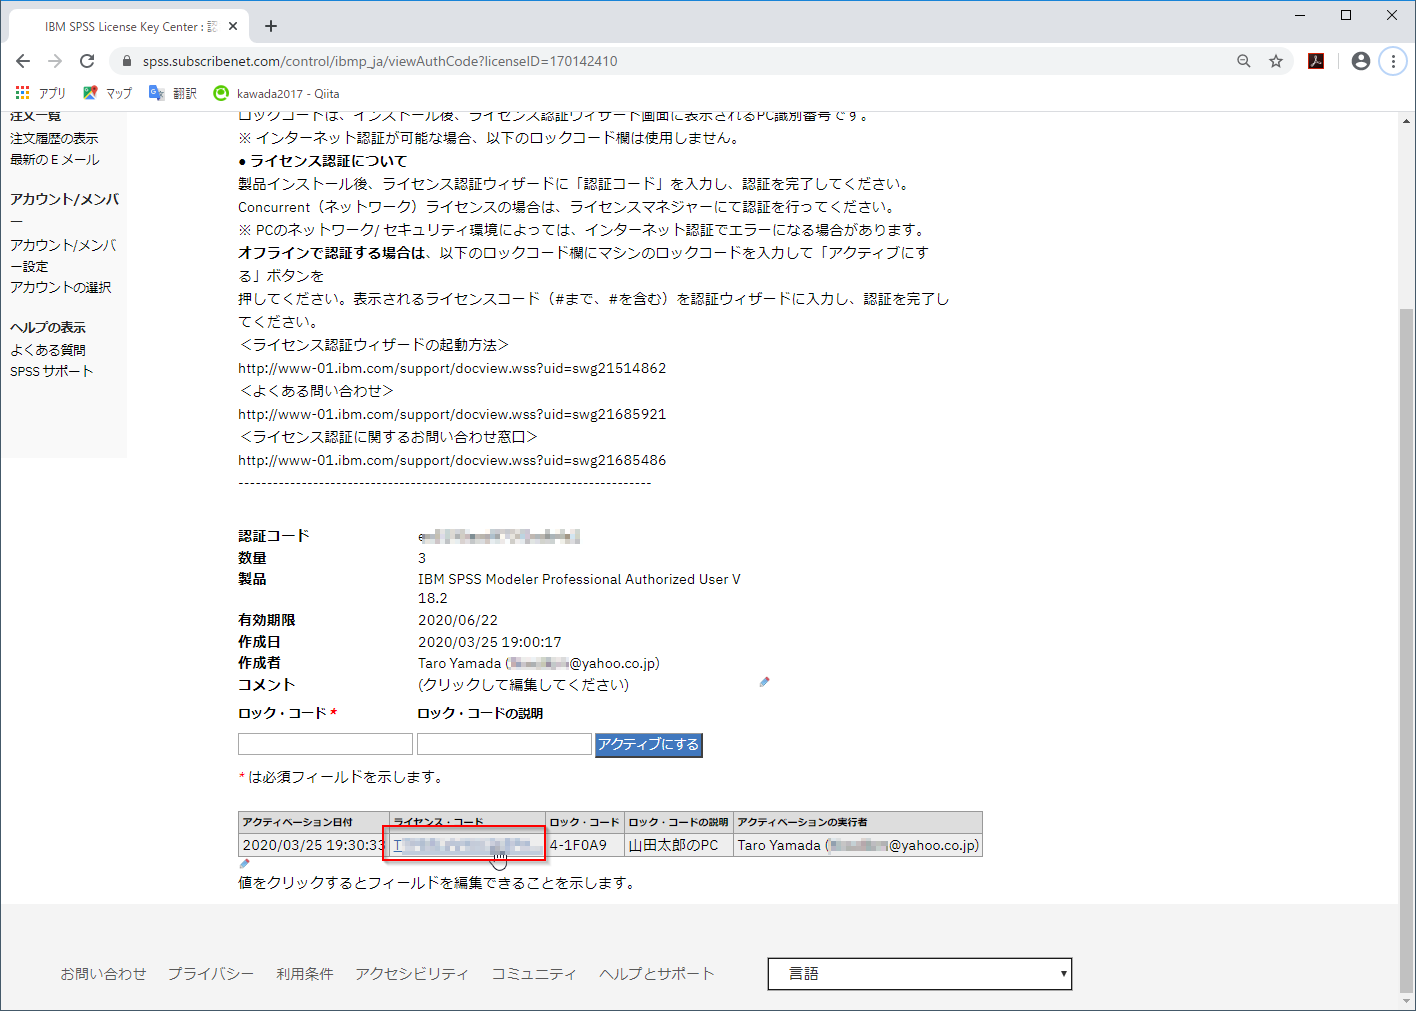Click (クリックして編集してください) comment text
This screenshot has height=1011, width=1416.
click(523, 685)
